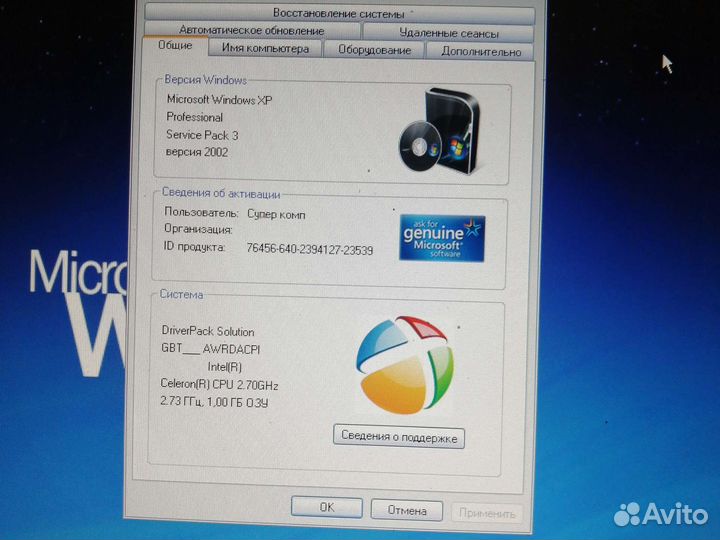Click the 2.73 ГГц, 1,00 ГБ ОЗУ line
Image resolution: width=720 pixels, height=540 pixels.
214,402
